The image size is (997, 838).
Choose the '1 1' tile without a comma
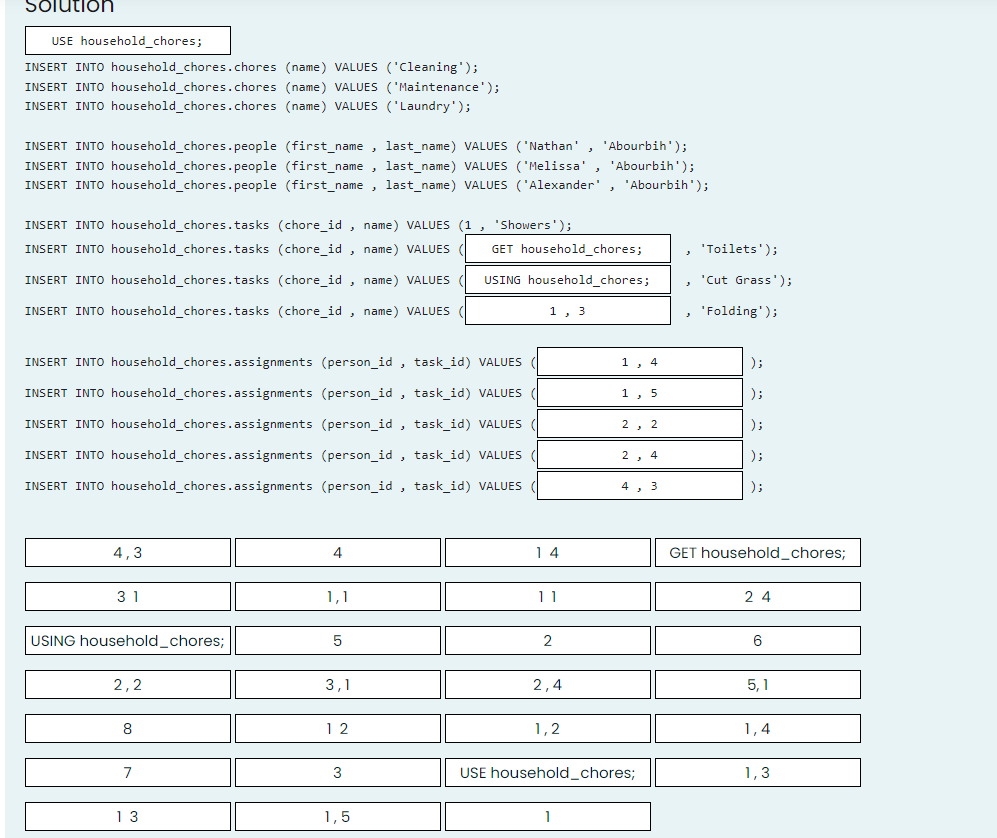pos(547,596)
